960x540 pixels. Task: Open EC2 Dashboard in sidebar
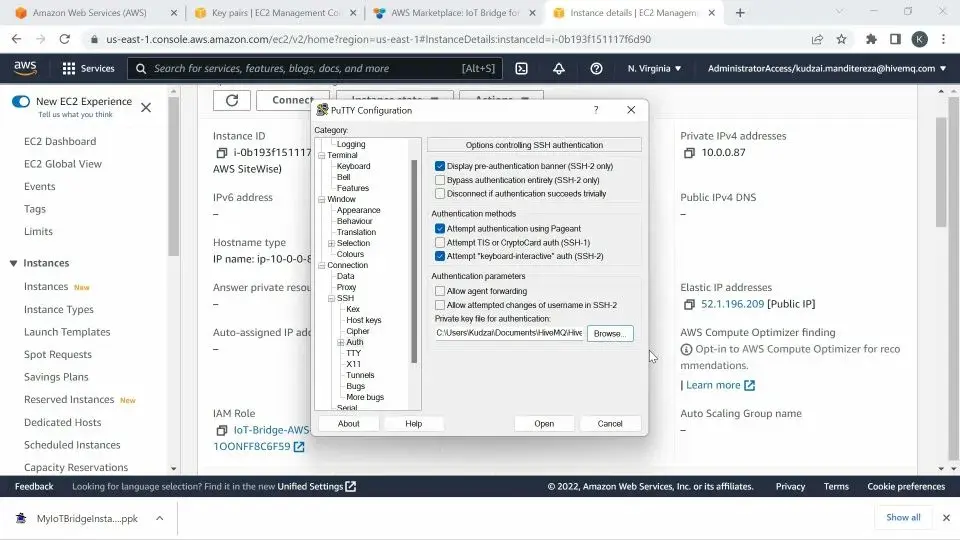(60, 141)
